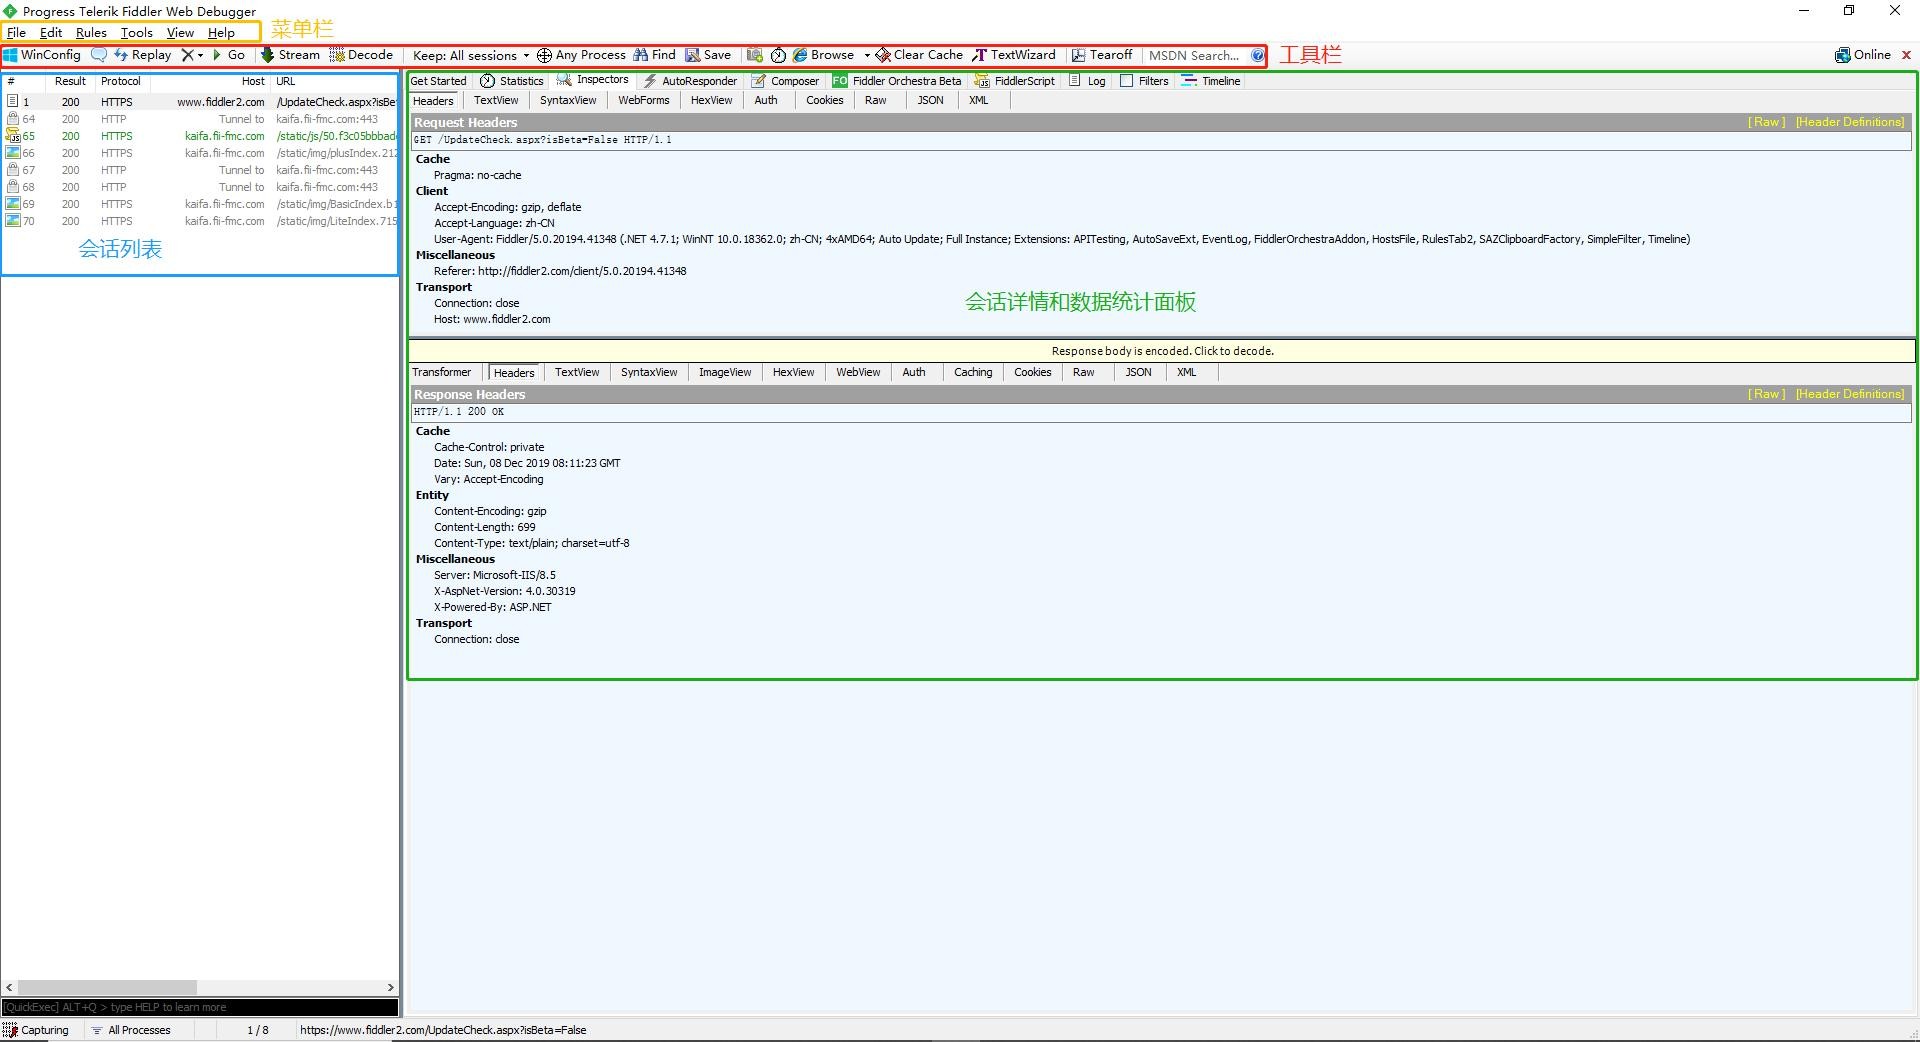Open the Keep: All sessions dropdown
The width and height of the screenshot is (1920, 1042).
pyautogui.click(x=470, y=56)
